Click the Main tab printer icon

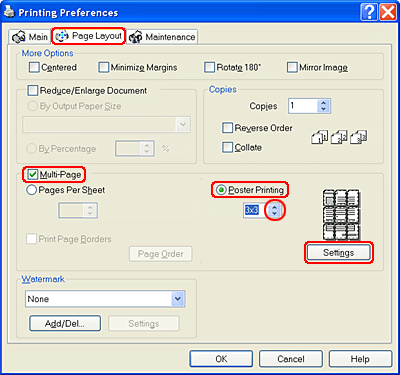point(19,37)
